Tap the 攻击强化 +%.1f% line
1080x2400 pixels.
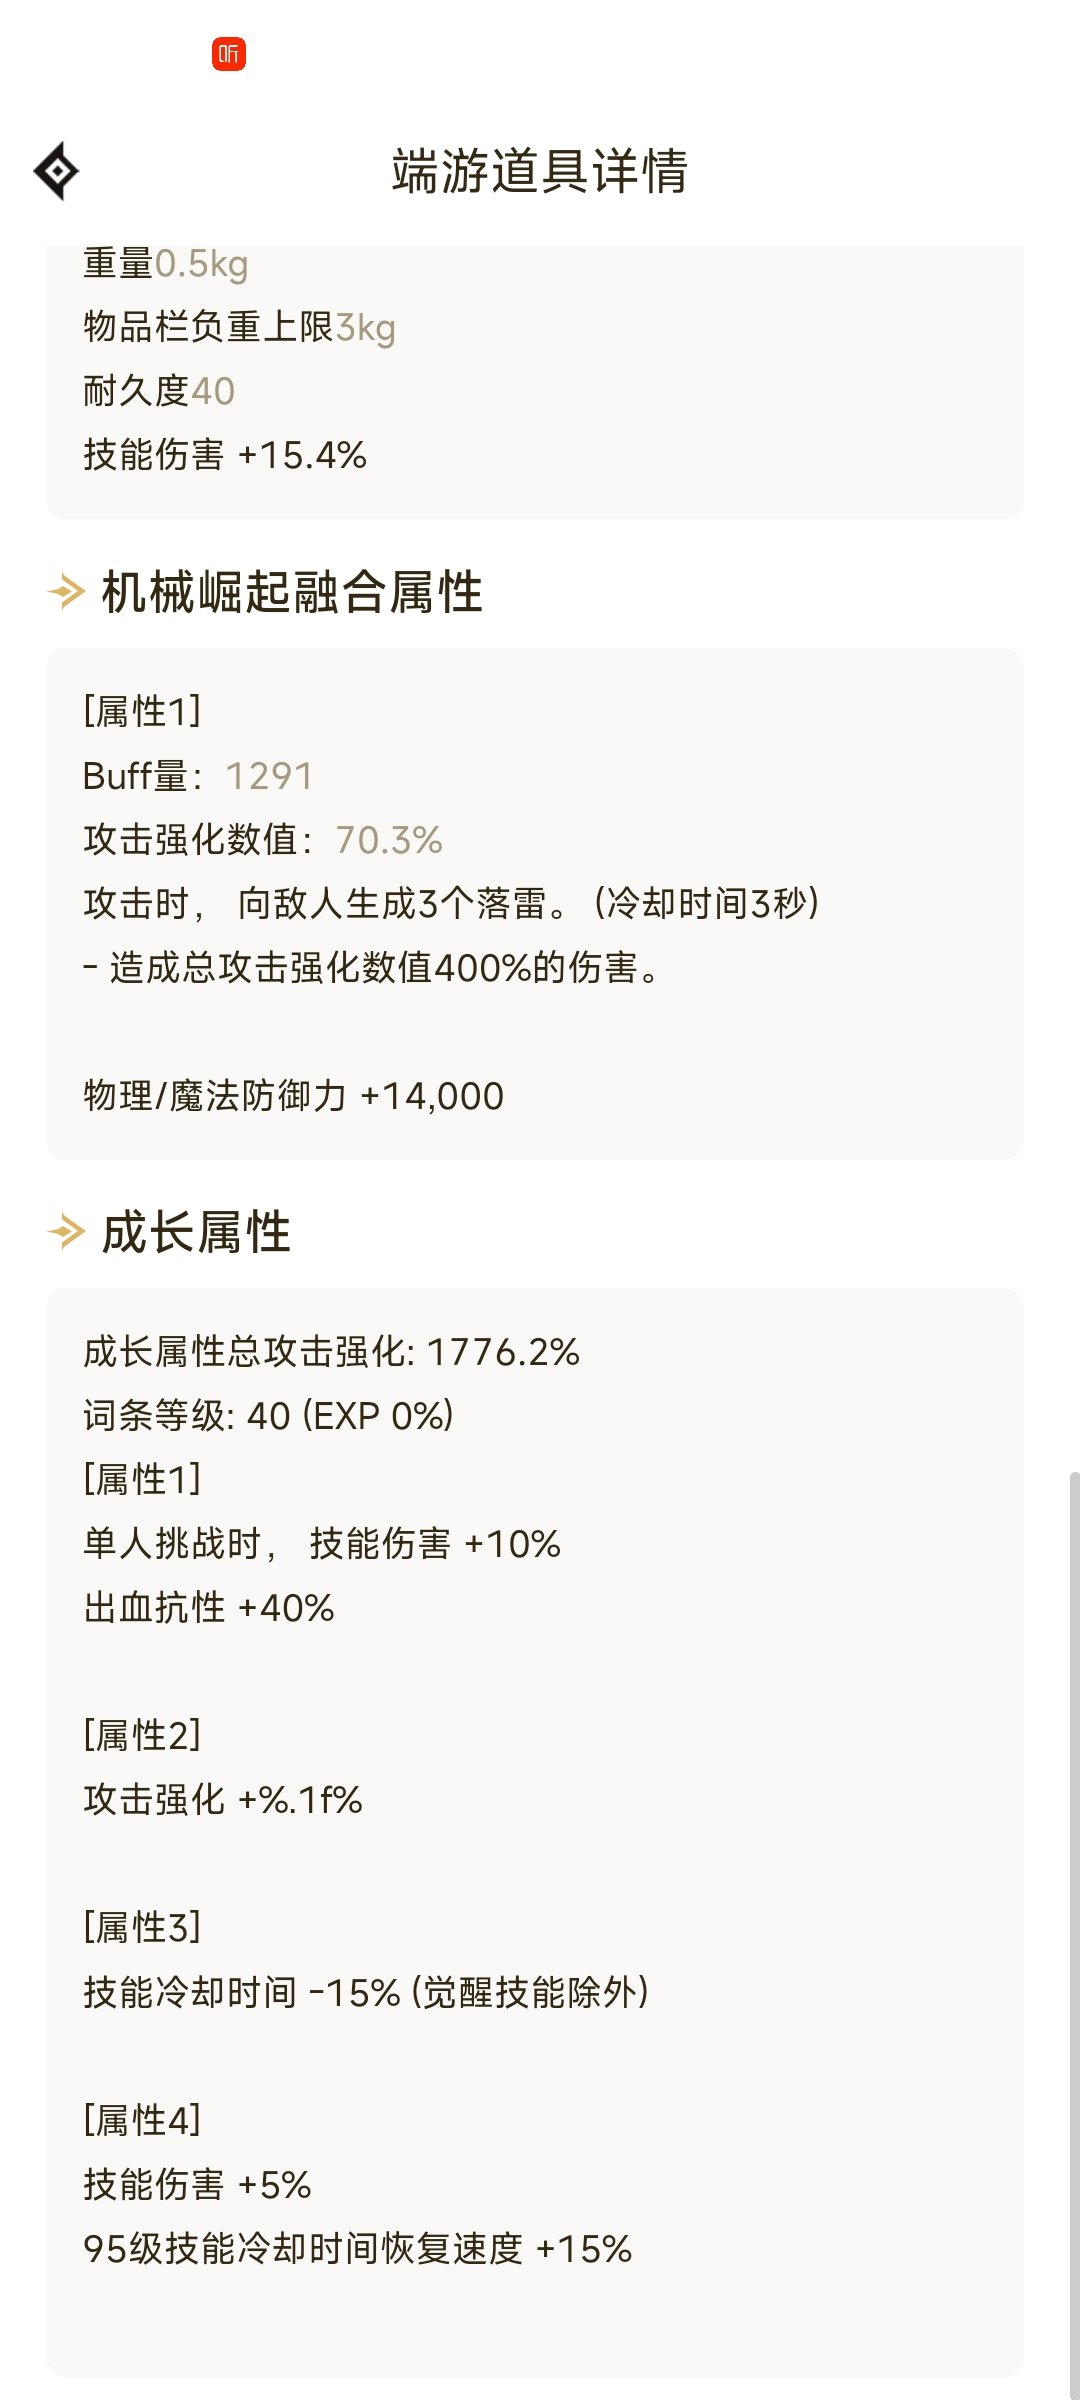pos(223,1800)
